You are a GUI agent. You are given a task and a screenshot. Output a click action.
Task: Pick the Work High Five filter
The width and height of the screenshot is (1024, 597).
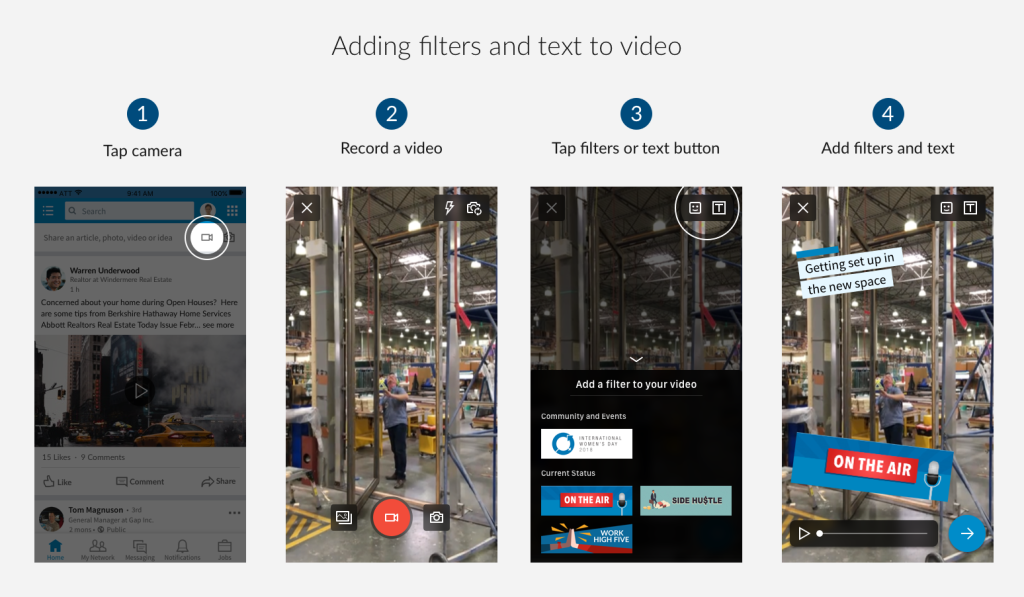click(586, 537)
